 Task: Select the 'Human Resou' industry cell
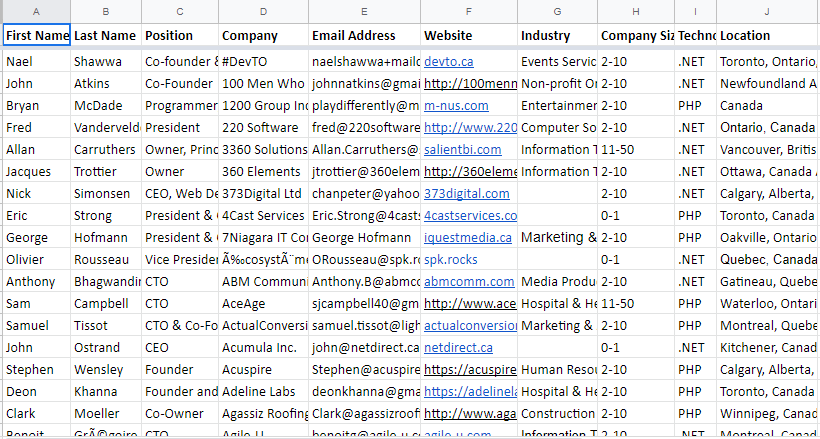(557, 369)
